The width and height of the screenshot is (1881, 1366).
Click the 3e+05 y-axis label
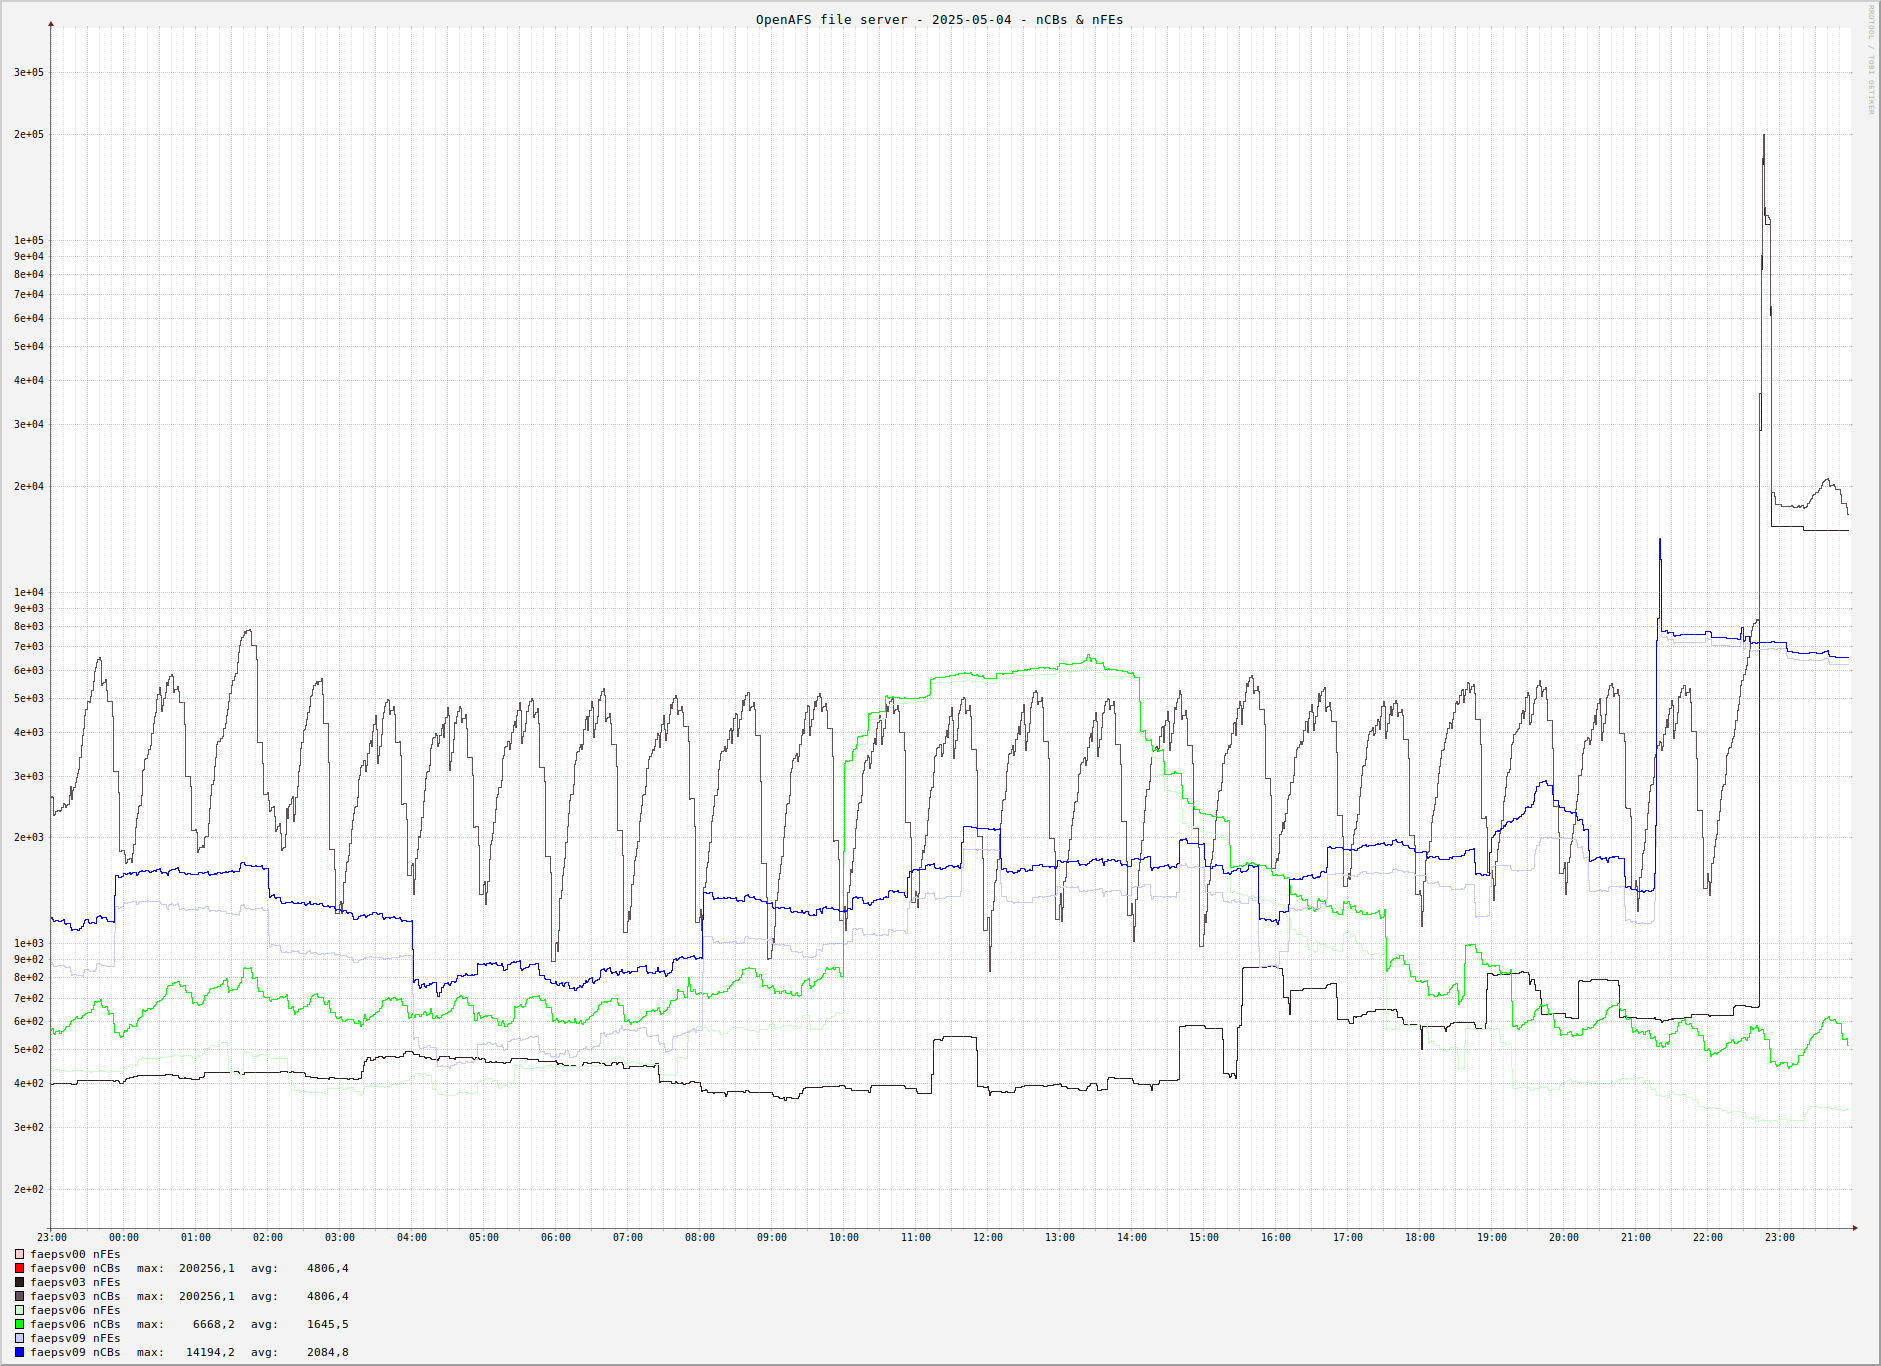click(x=29, y=72)
